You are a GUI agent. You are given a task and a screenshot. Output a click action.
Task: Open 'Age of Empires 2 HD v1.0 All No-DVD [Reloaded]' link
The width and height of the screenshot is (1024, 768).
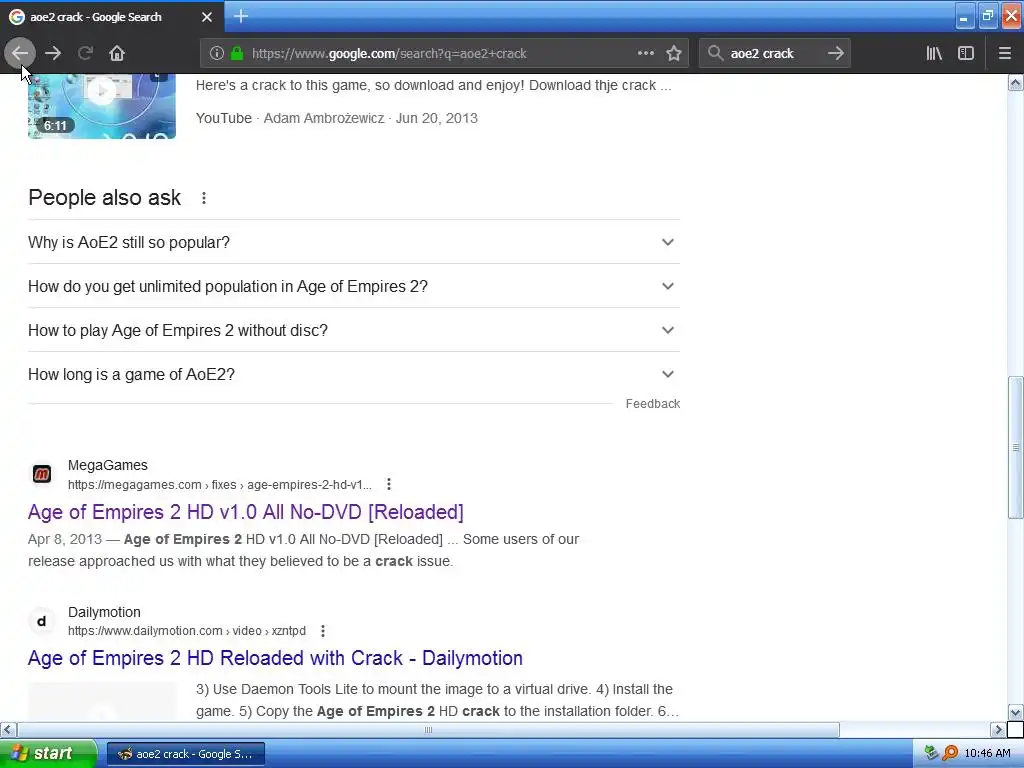[x=246, y=512]
